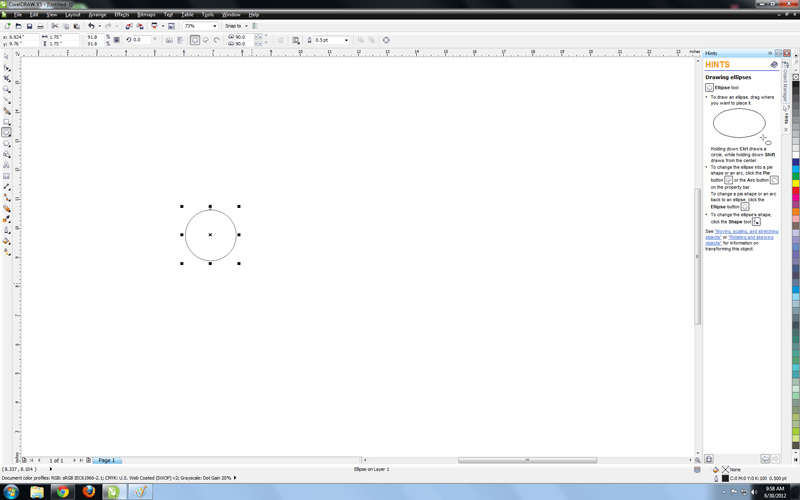The width and height of the screenshot is (800, 500).
Task: Pick the red swatch in the color palette
Action: coord(795,190)
